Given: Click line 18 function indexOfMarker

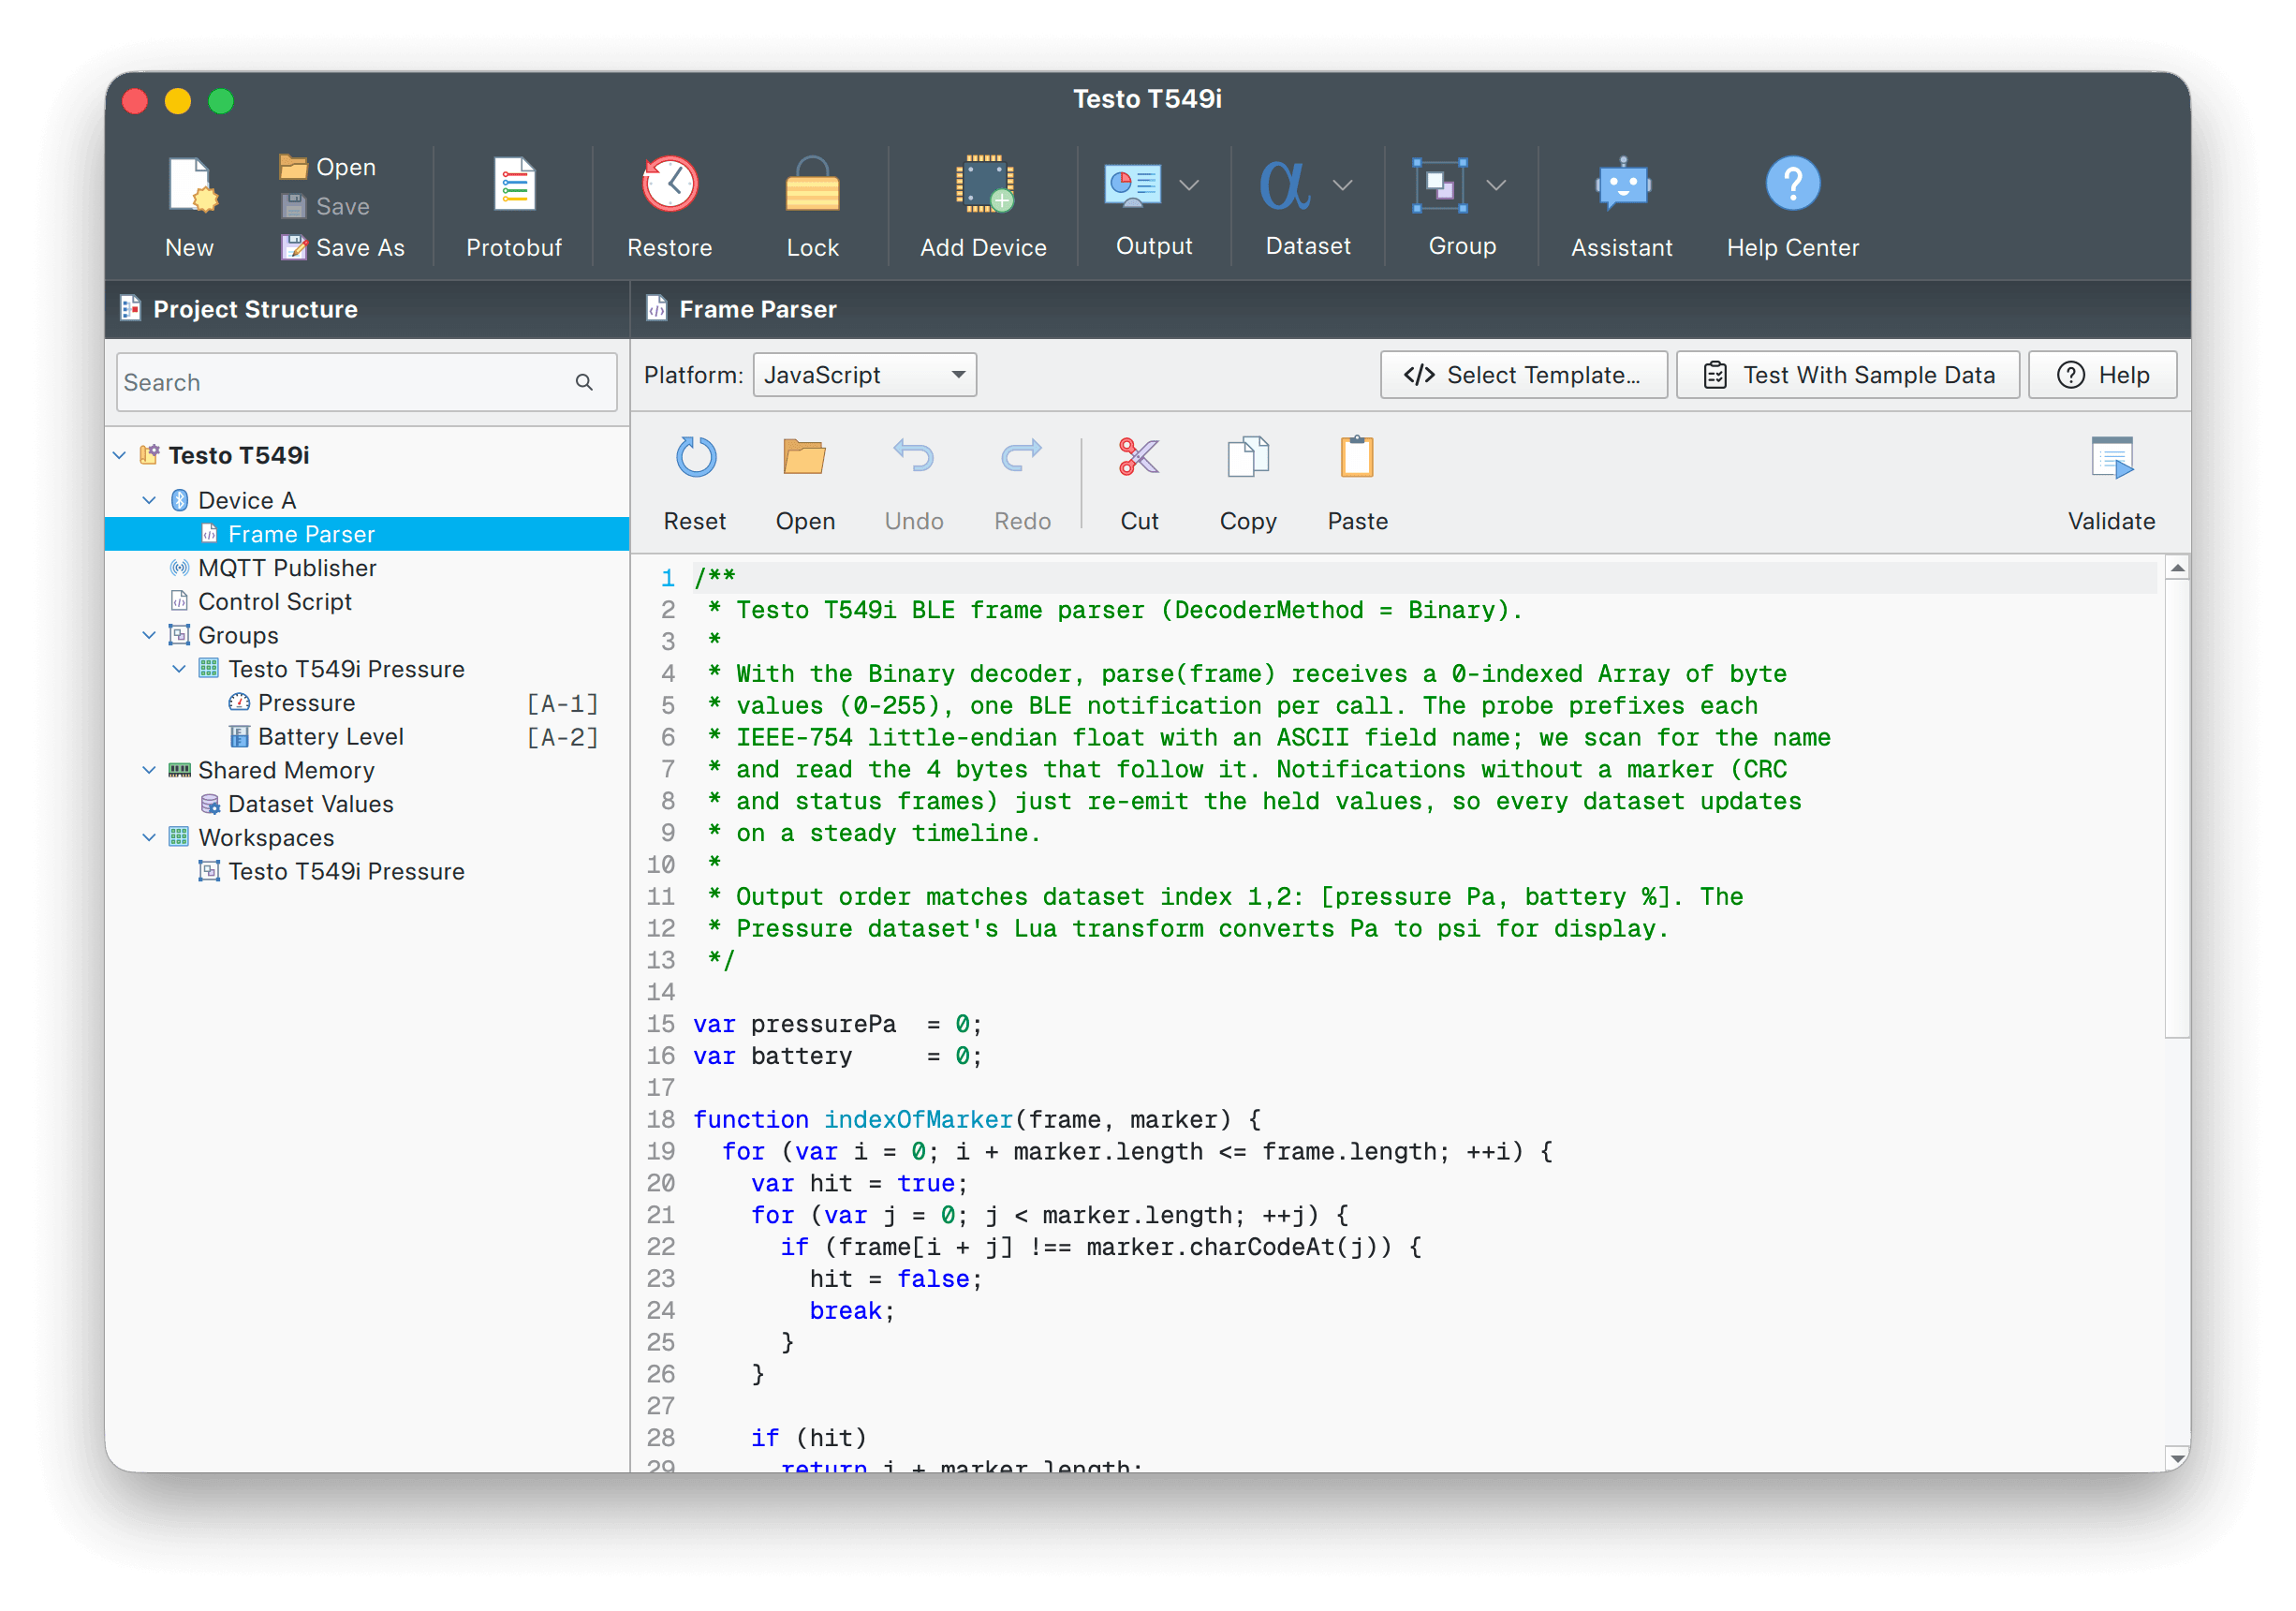Looking at the screenshot, I should pos(977,1119).
